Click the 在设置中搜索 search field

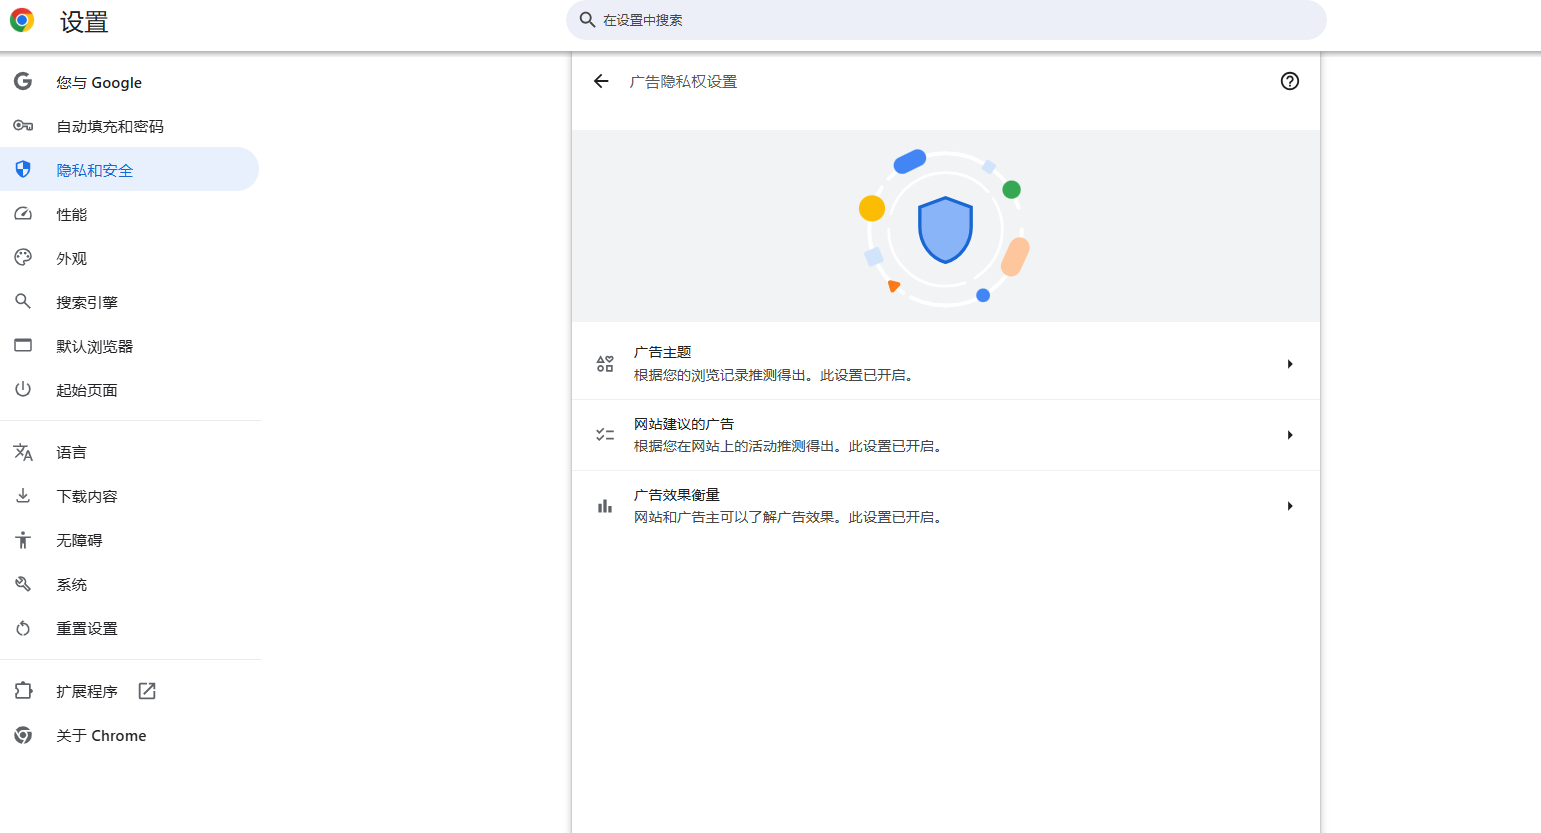click(945, 19)
